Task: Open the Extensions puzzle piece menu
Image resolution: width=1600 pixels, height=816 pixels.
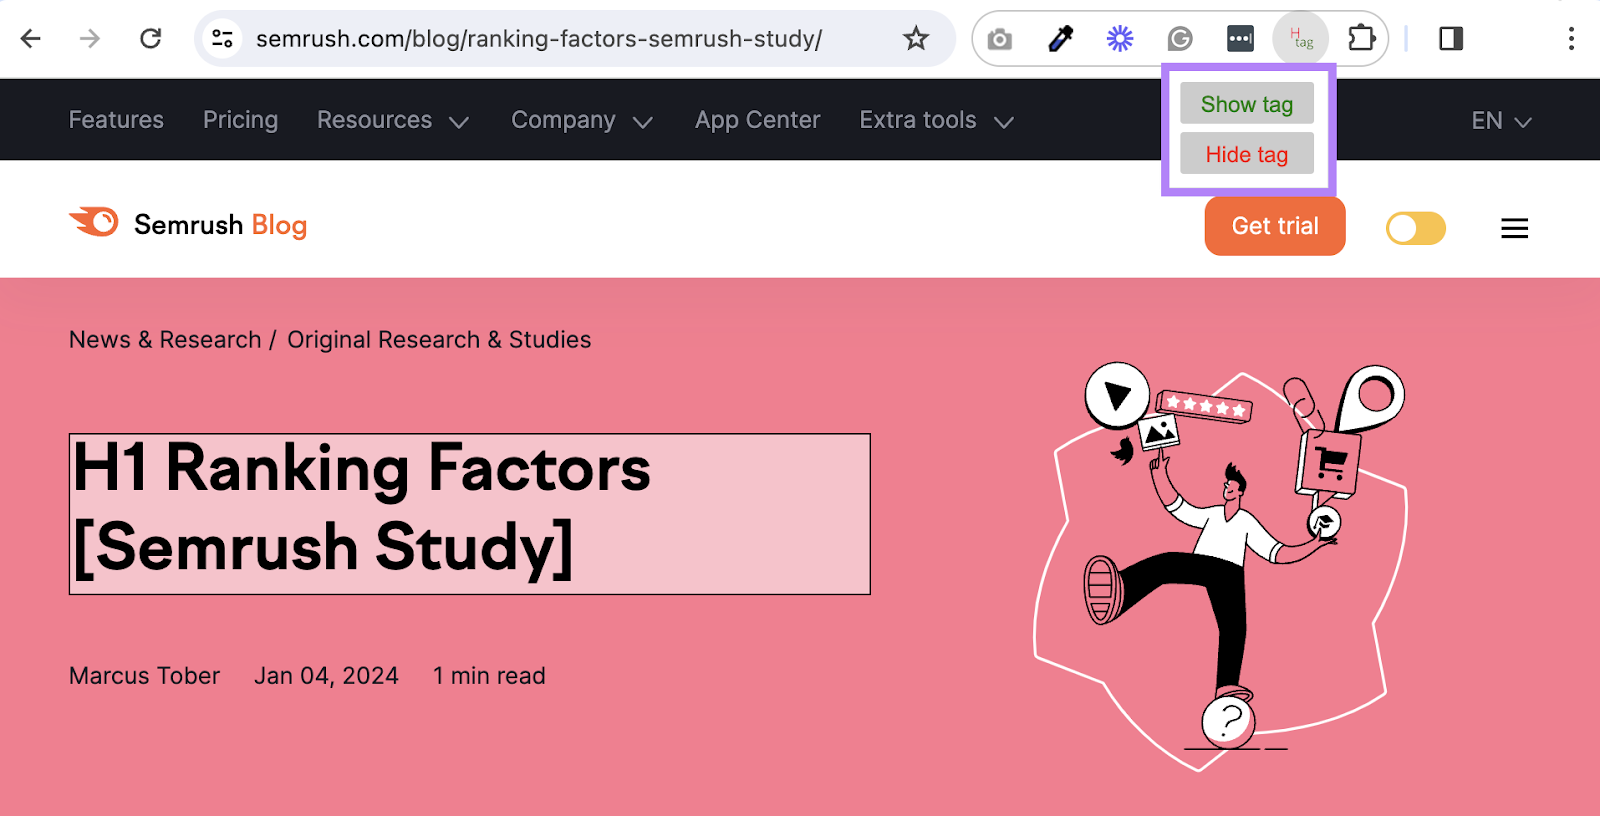Action: (1361, 39)
